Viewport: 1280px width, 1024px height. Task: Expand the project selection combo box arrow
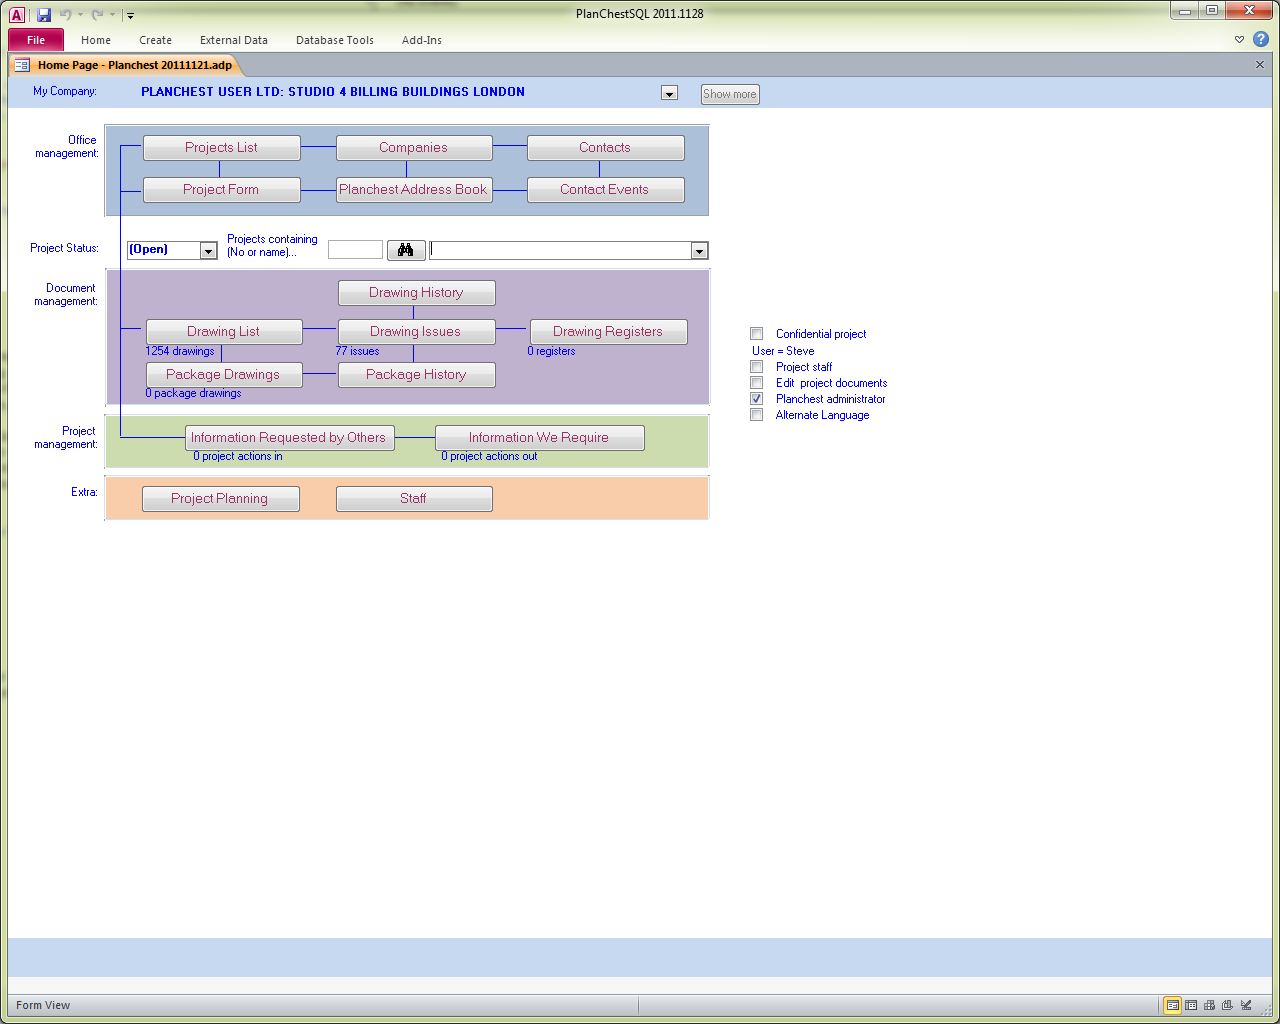[700, 251]
